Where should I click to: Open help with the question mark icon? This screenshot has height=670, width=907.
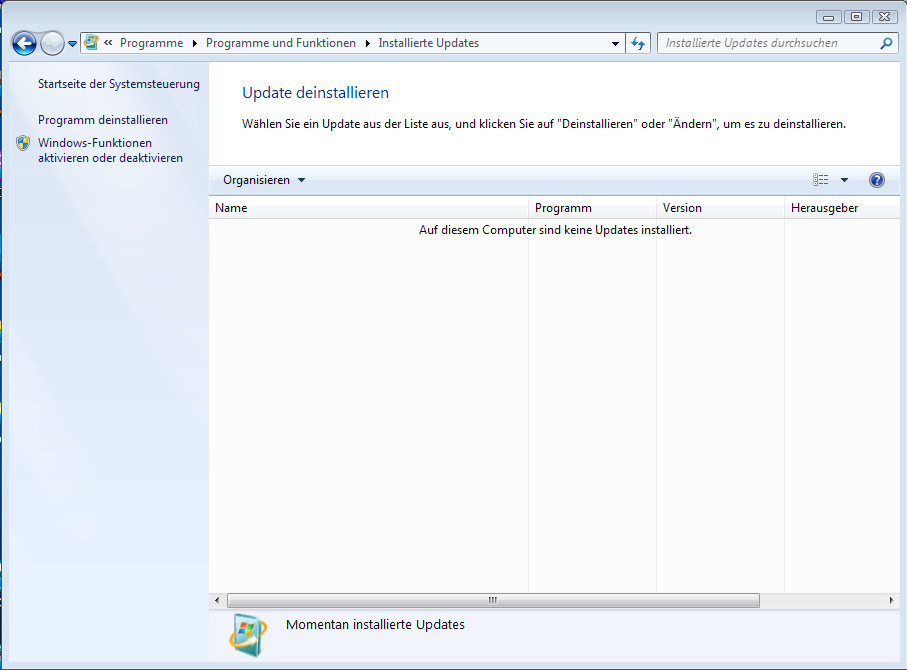click(x=876, y=180)
